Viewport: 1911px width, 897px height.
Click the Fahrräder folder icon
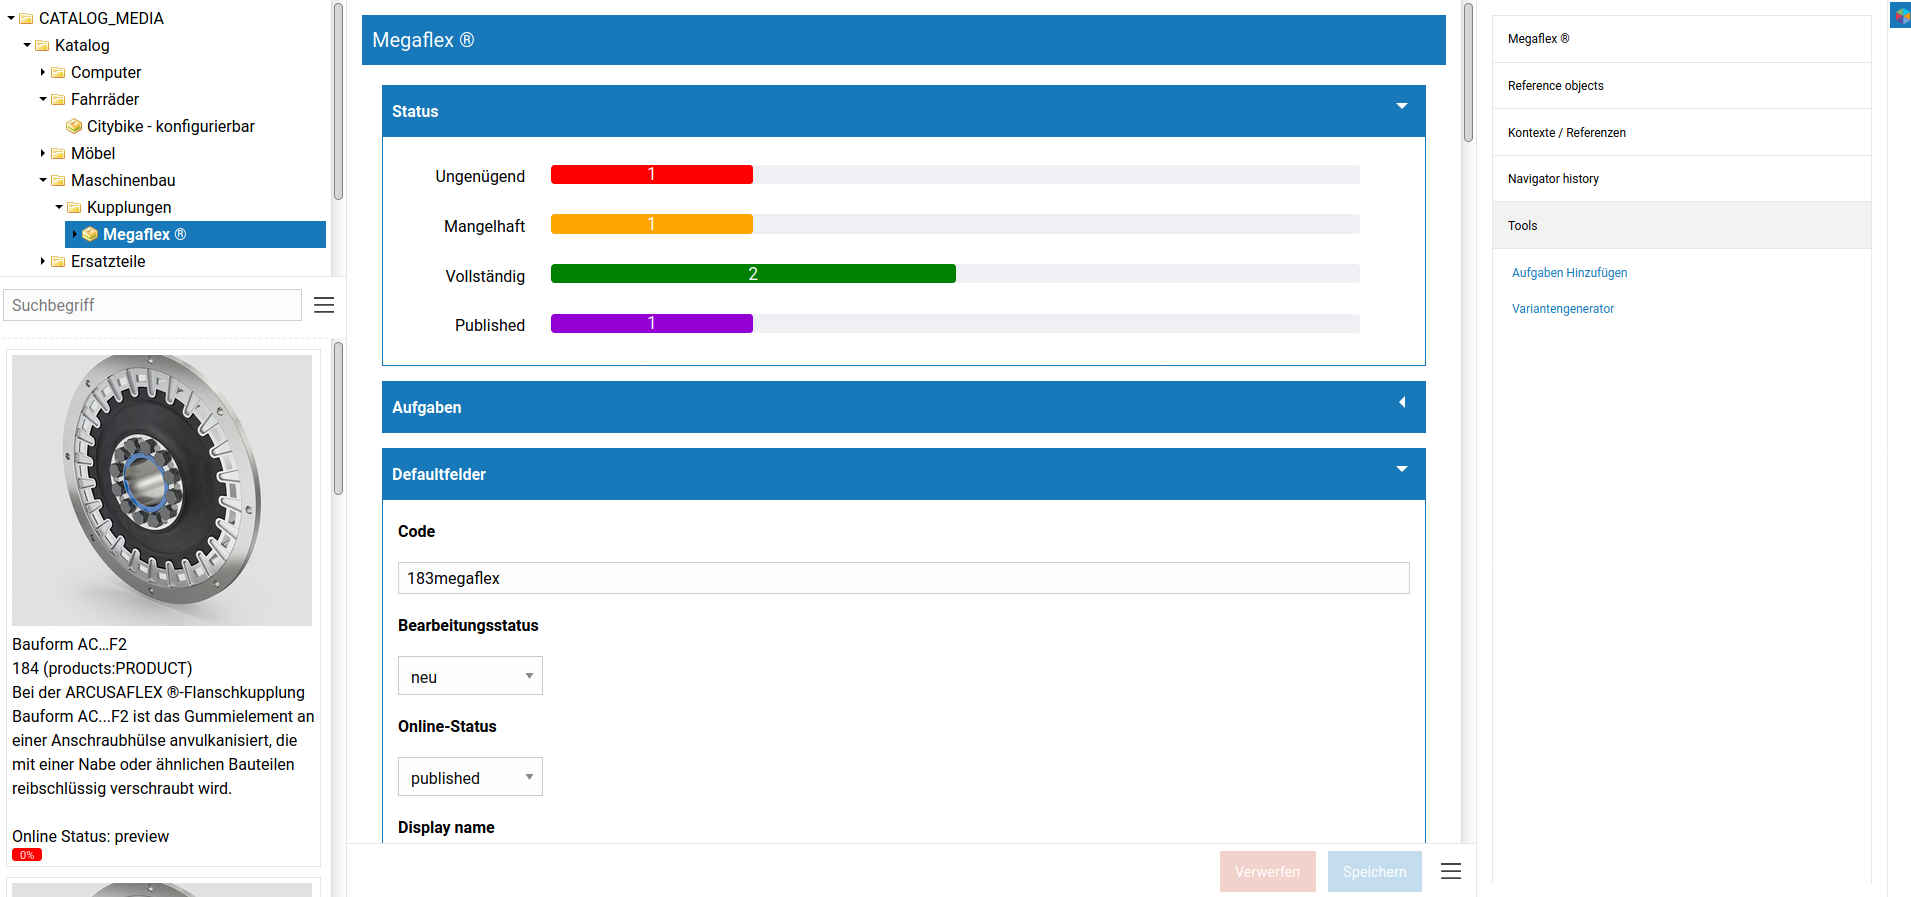pos(58,99)
